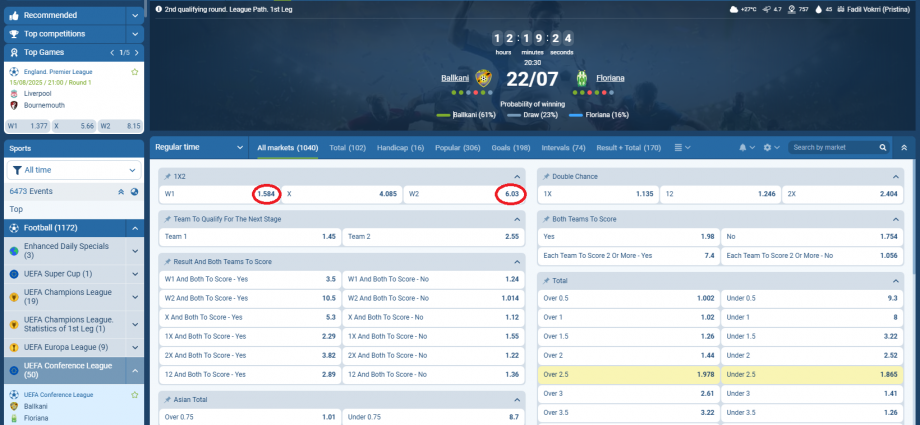Collapse all sports with double-chevron icon
This screenshot has width=920, height=425.
(x=121, y=191)
